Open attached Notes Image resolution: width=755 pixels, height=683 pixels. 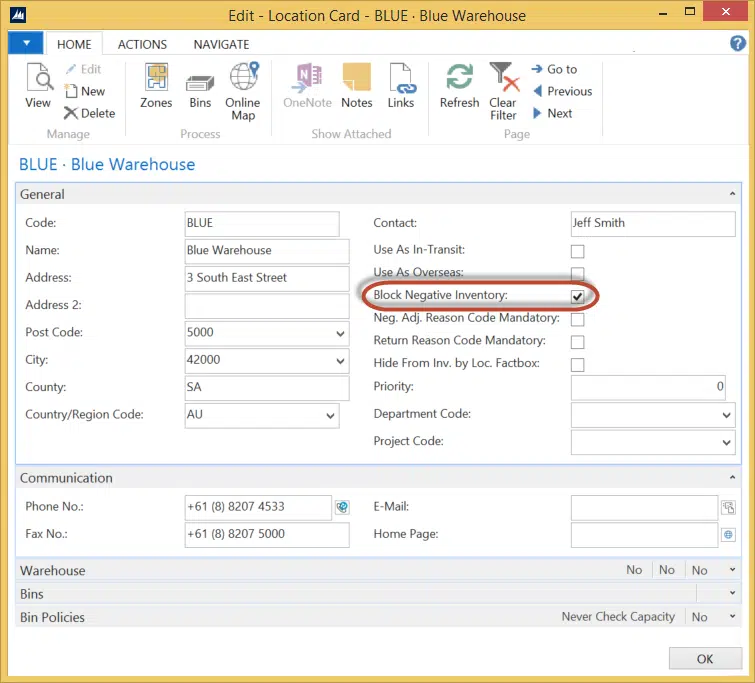[357, 86]
